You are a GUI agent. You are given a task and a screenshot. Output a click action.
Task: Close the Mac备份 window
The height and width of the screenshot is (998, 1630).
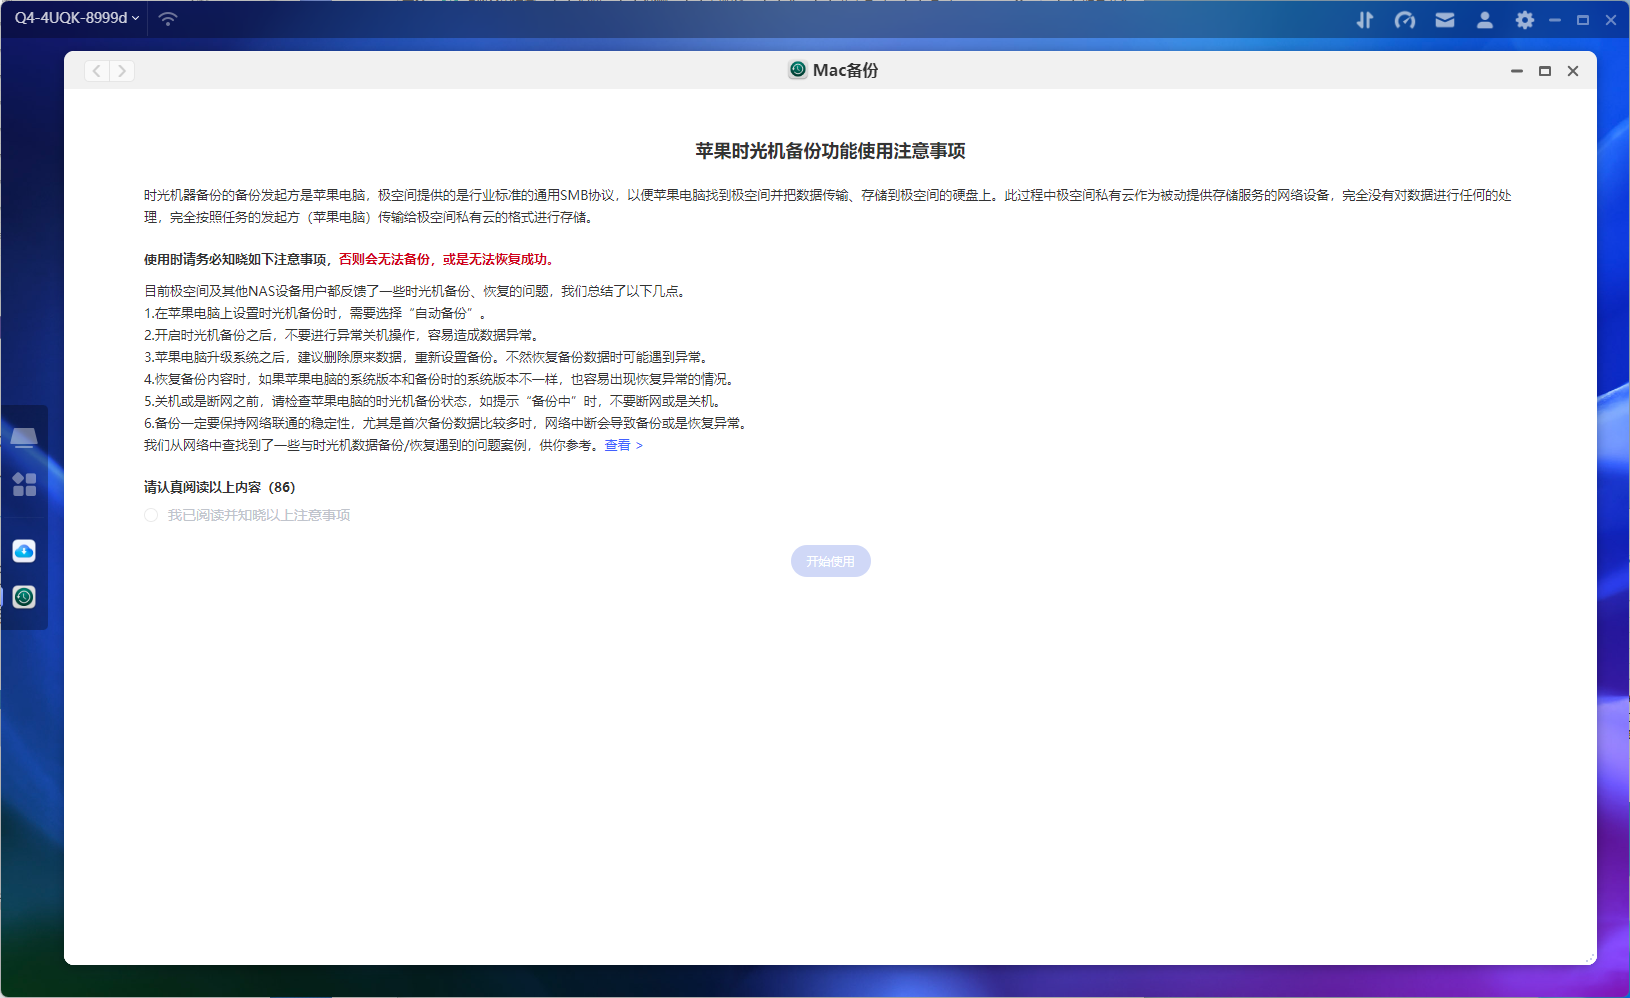[x=1573, y=71]
